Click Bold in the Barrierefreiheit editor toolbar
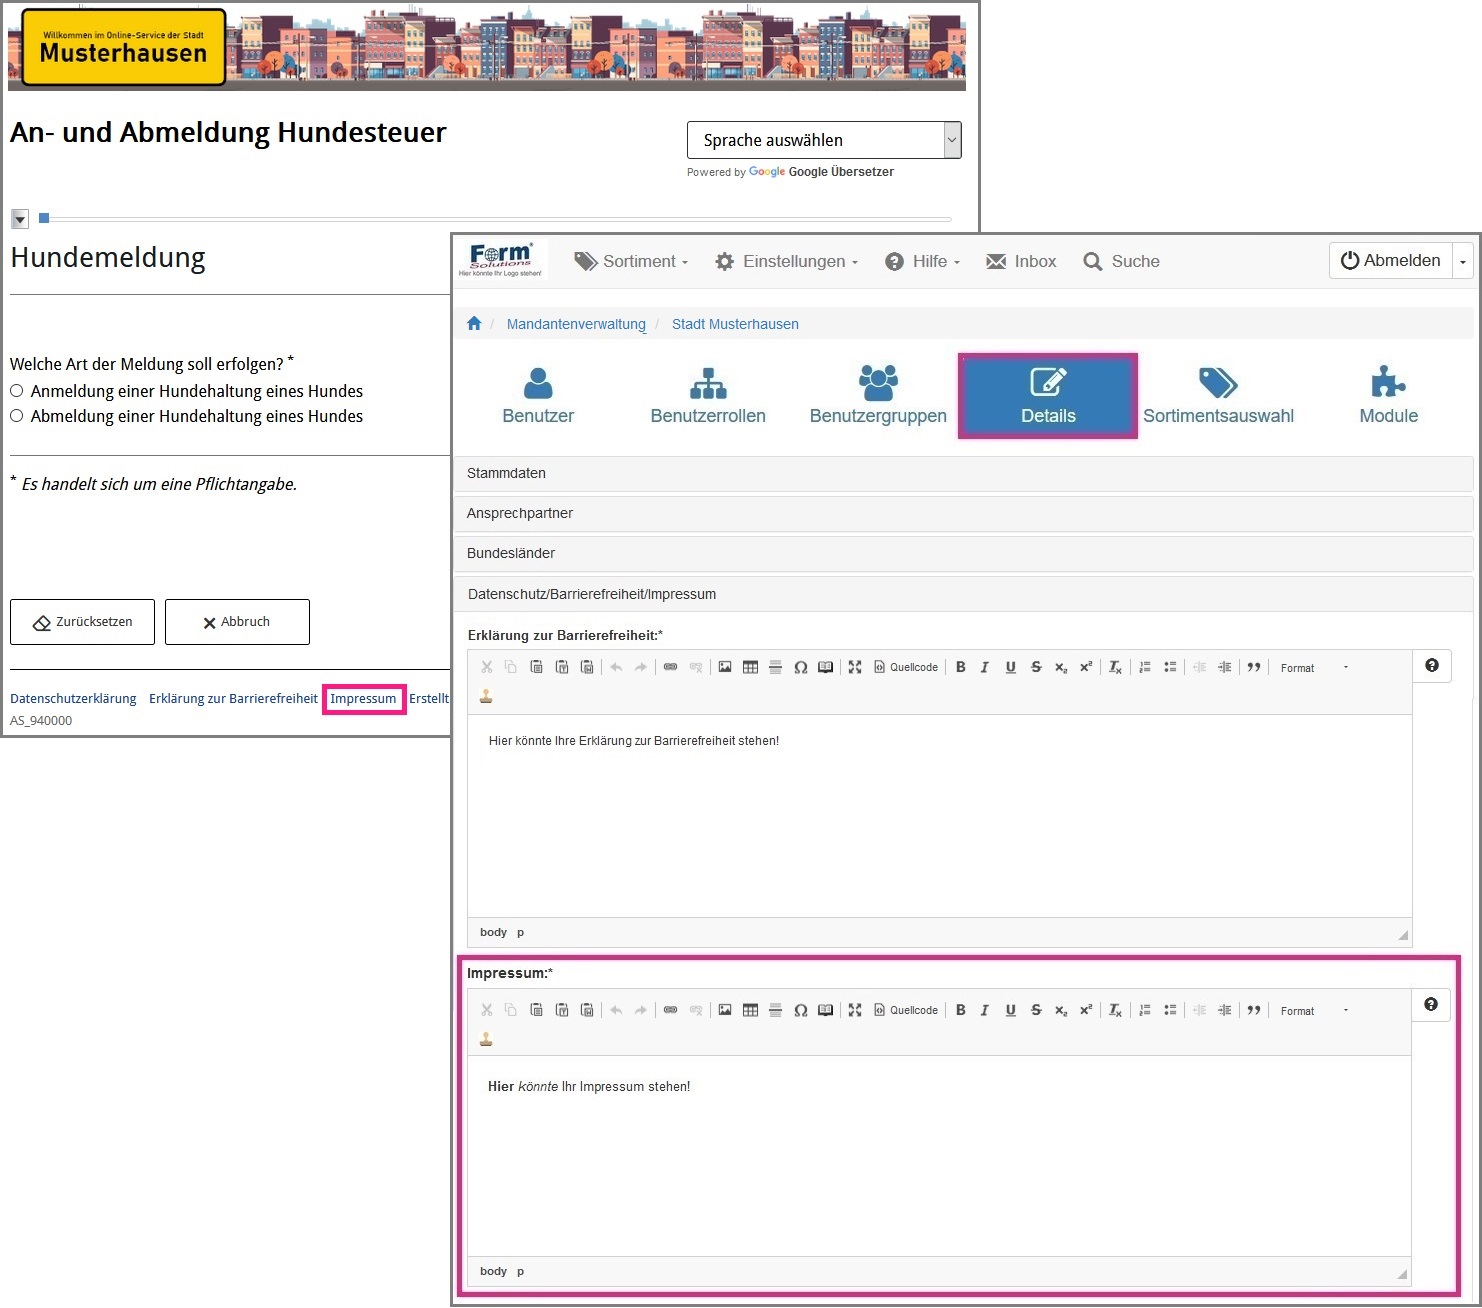Screen dimensions: 1482x1308 coord(960,667)
